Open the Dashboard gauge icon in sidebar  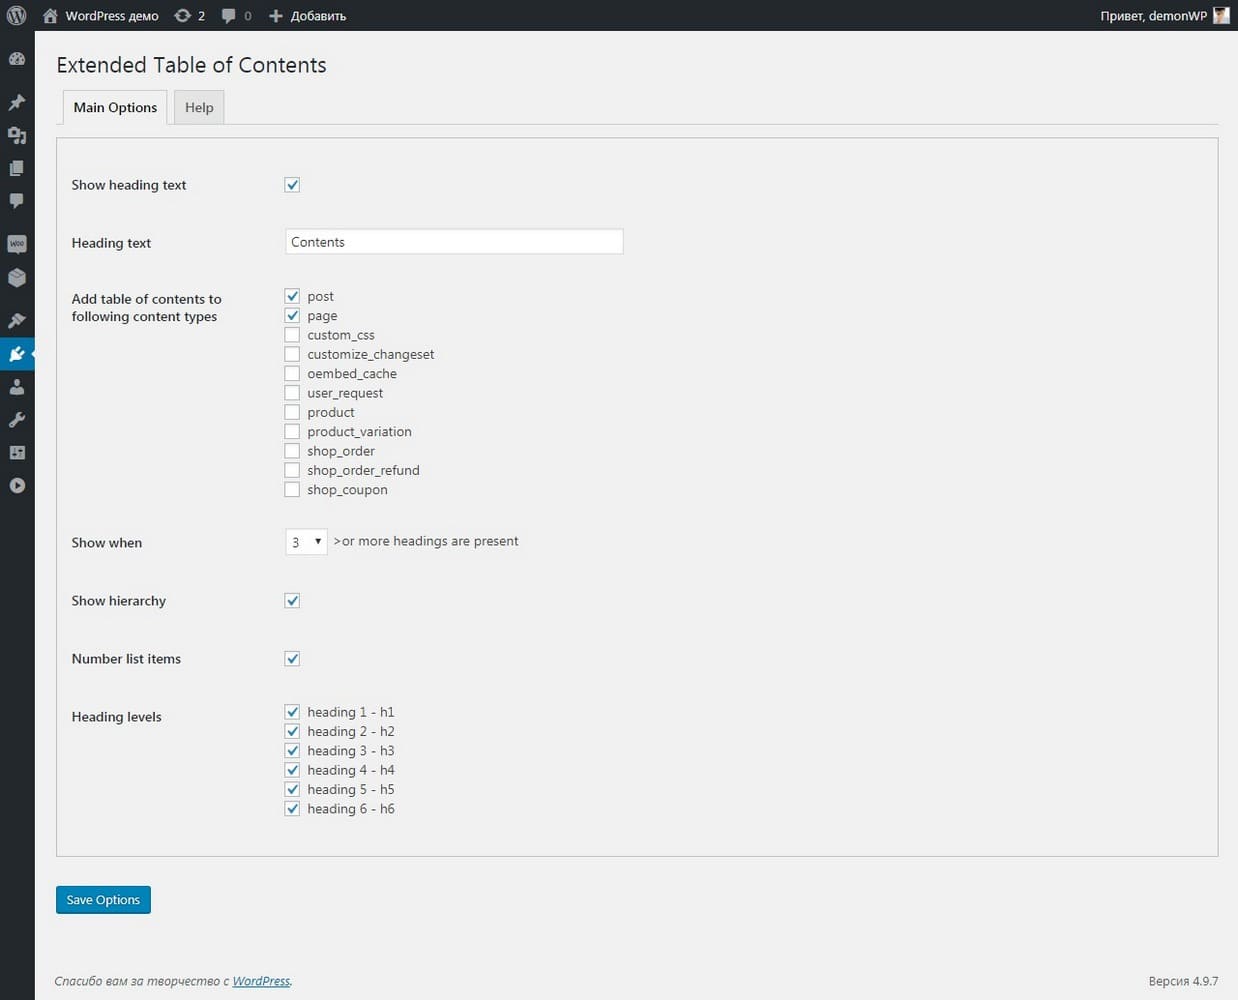[x=17, y=58]
